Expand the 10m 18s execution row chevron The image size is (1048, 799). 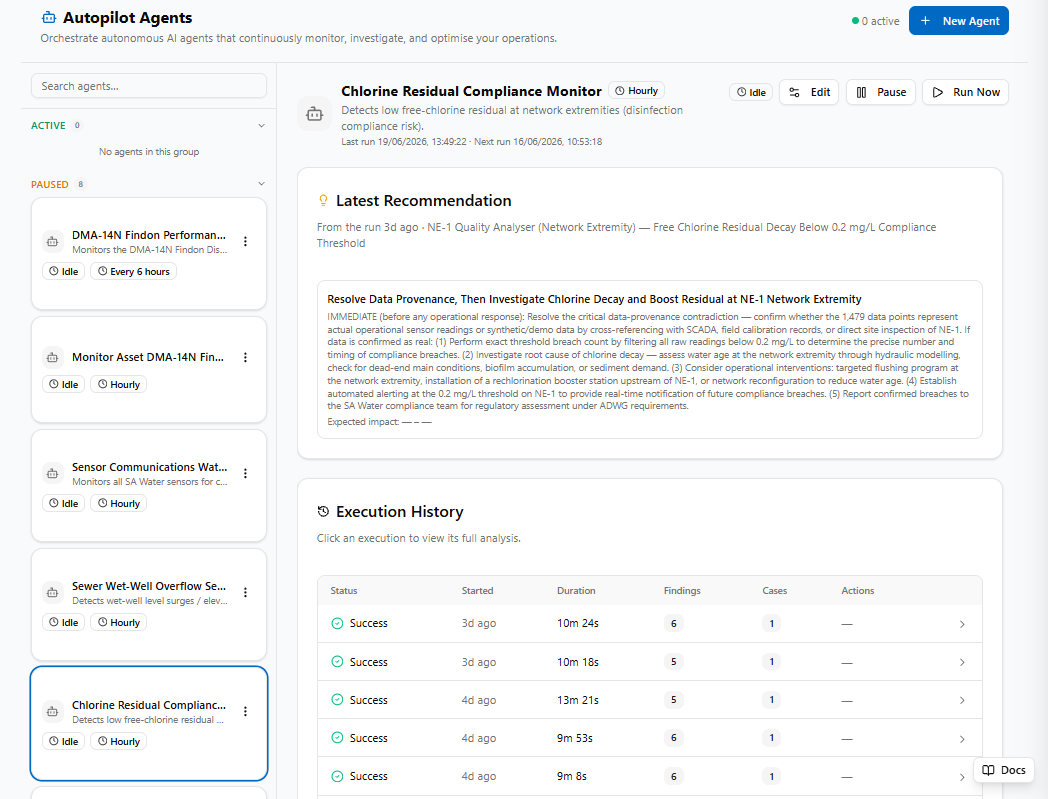pyautogui.click(x=962, y=663)
